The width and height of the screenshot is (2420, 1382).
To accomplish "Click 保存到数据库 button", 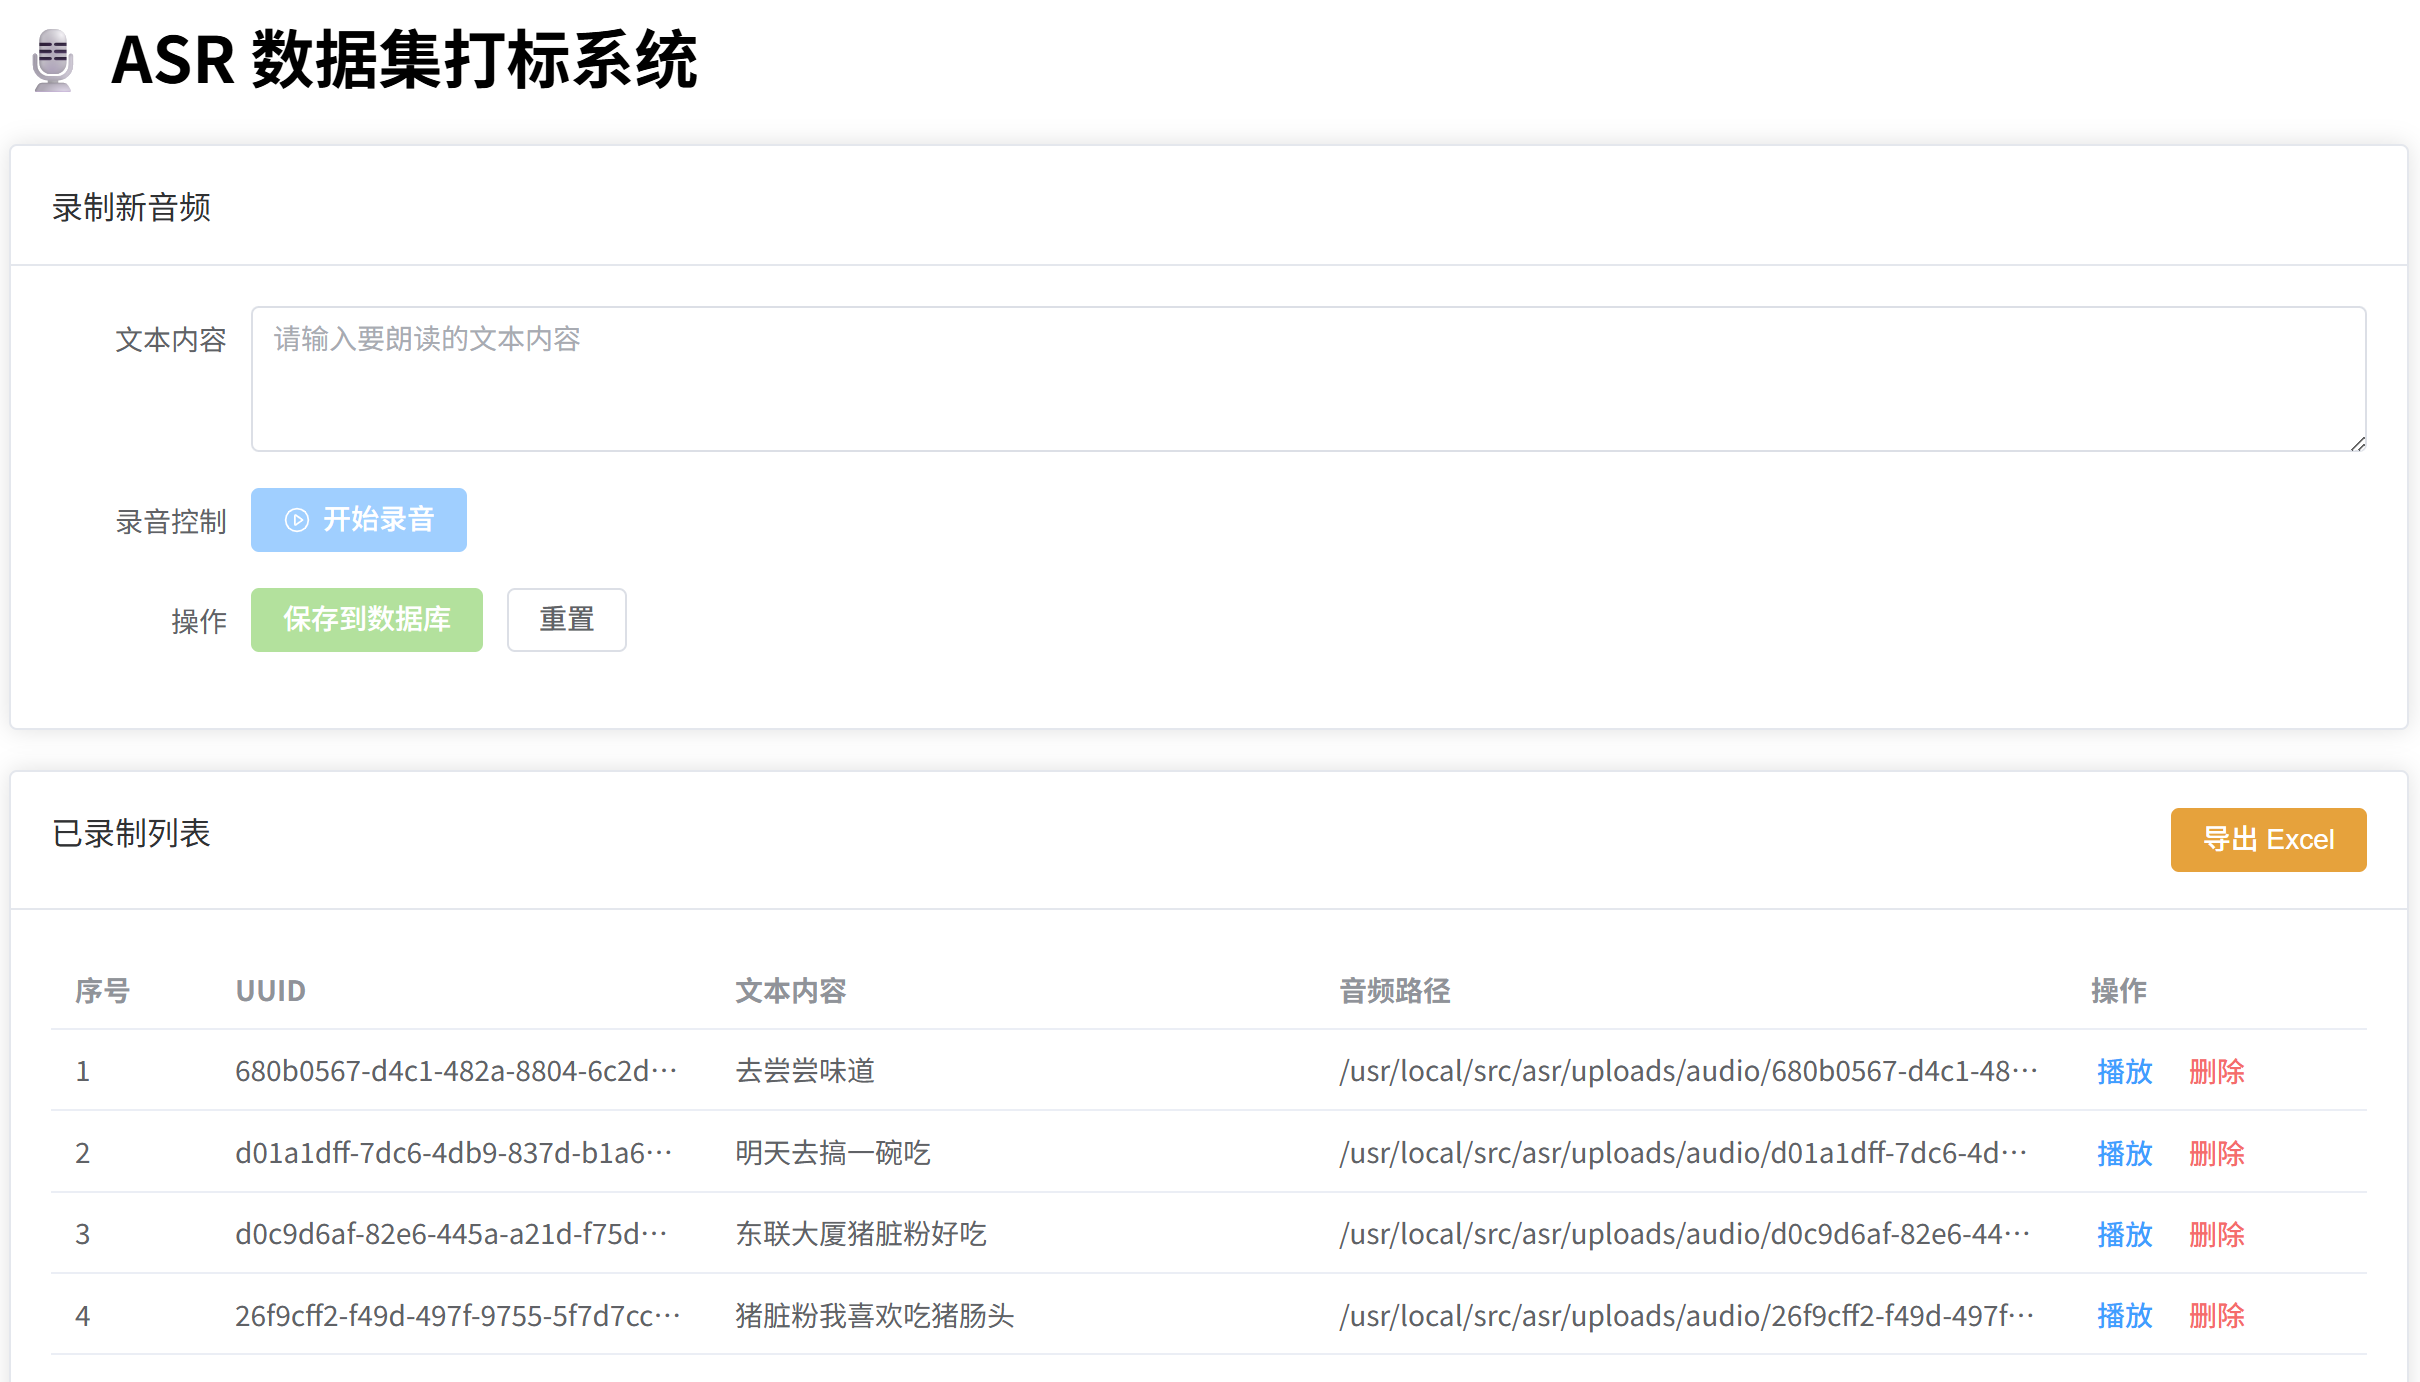I will pyautogui.click(x=366, y=620).
